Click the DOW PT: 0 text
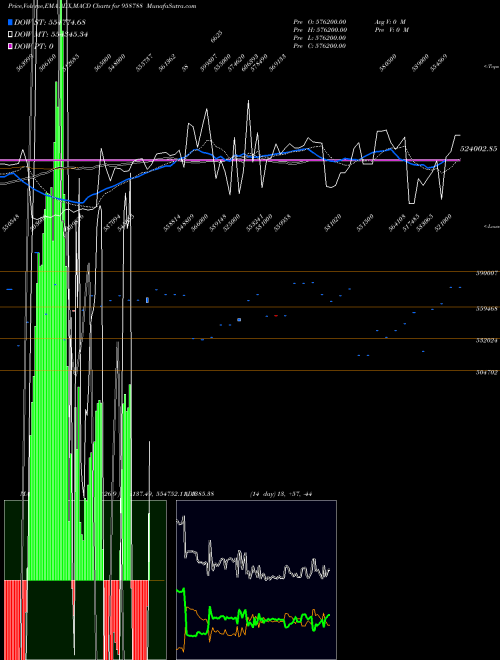Image resolution: width=500 pixels, height=660 pixels. pos(34,46)
